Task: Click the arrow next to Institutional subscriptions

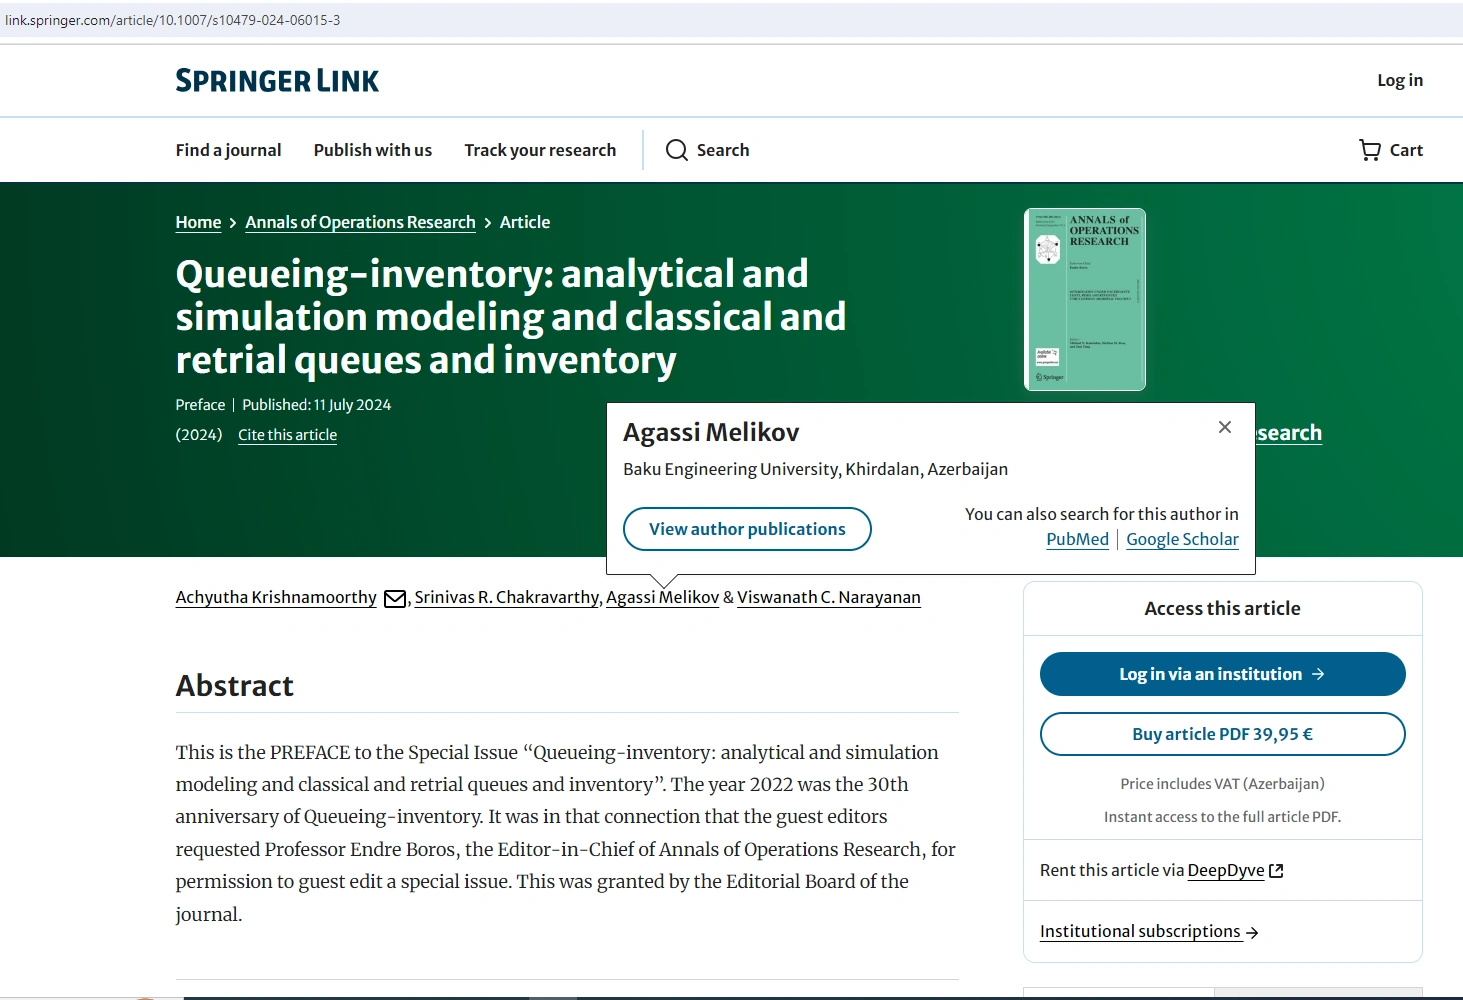Action: tap(1253, 933)
